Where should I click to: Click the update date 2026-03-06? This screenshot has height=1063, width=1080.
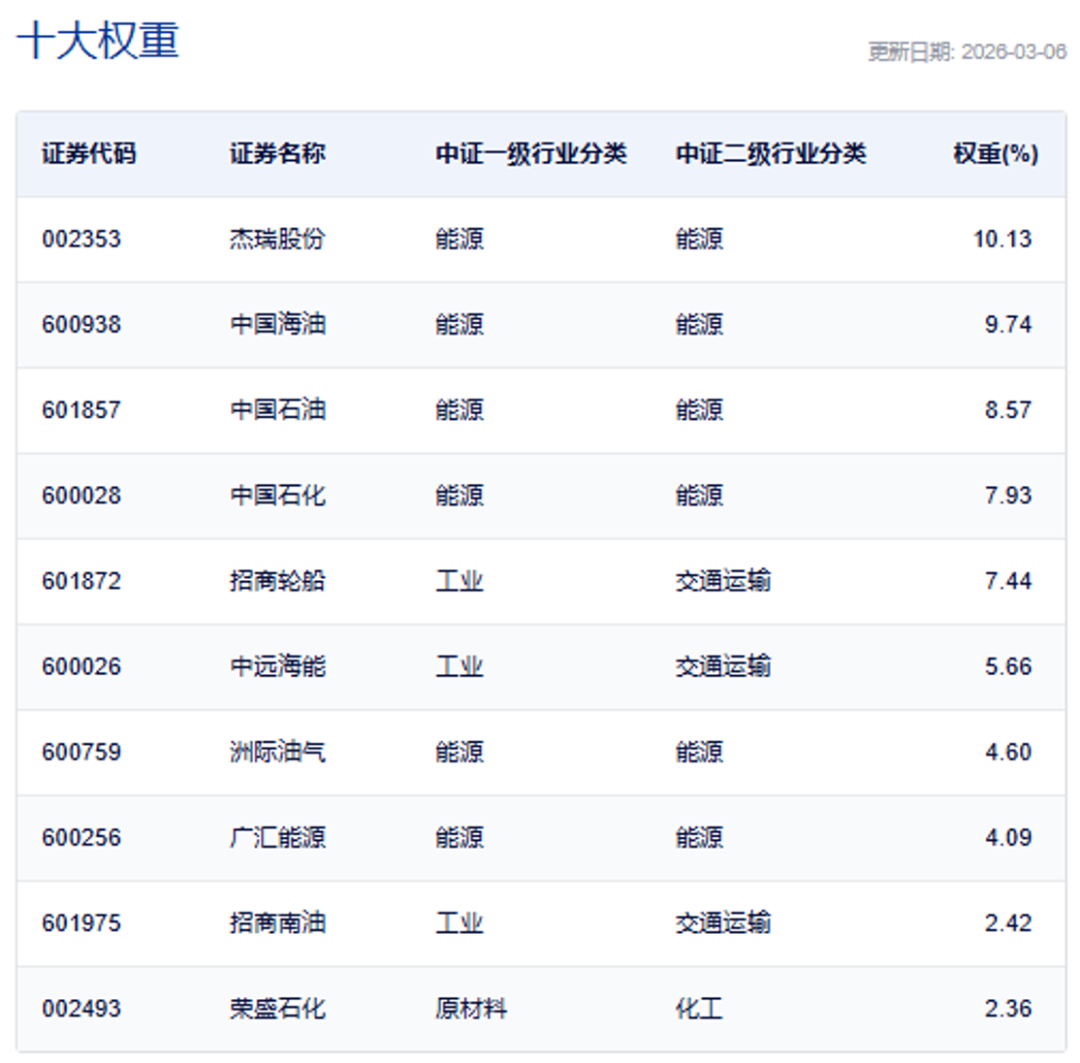[1013, 52]
